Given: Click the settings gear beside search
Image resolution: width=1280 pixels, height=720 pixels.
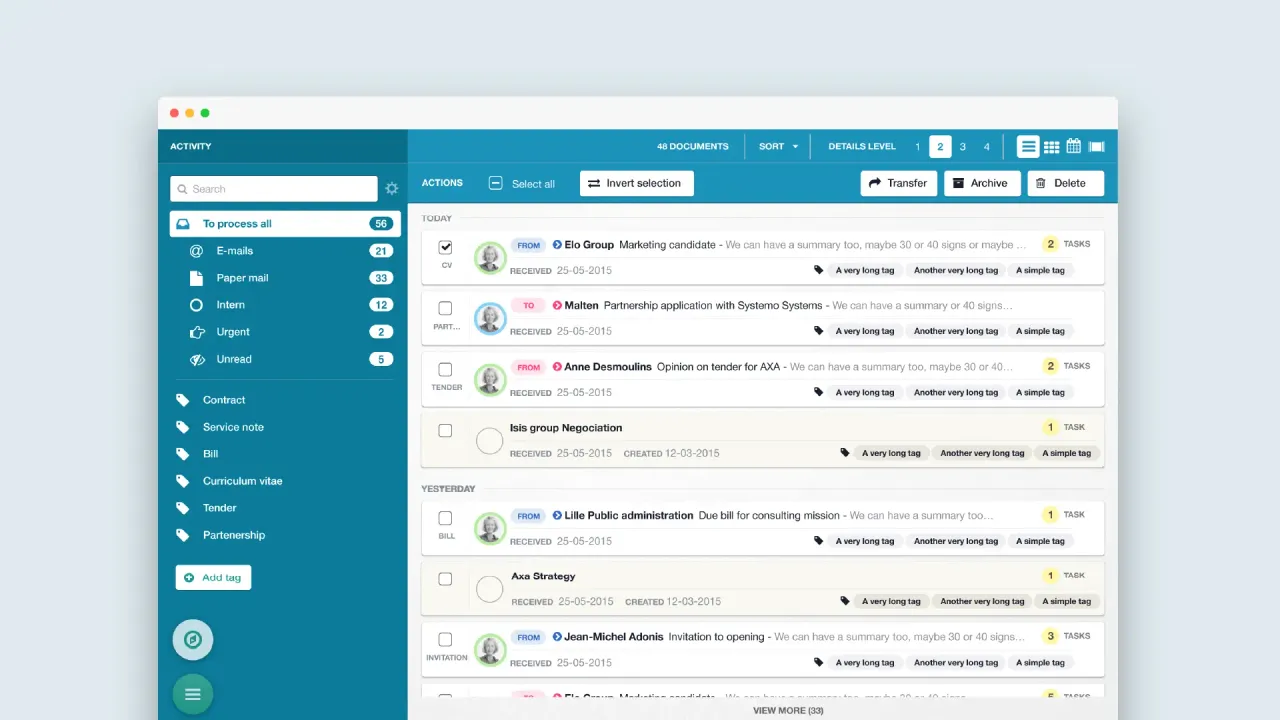Looking at the screenshot, I should (392, 189).
